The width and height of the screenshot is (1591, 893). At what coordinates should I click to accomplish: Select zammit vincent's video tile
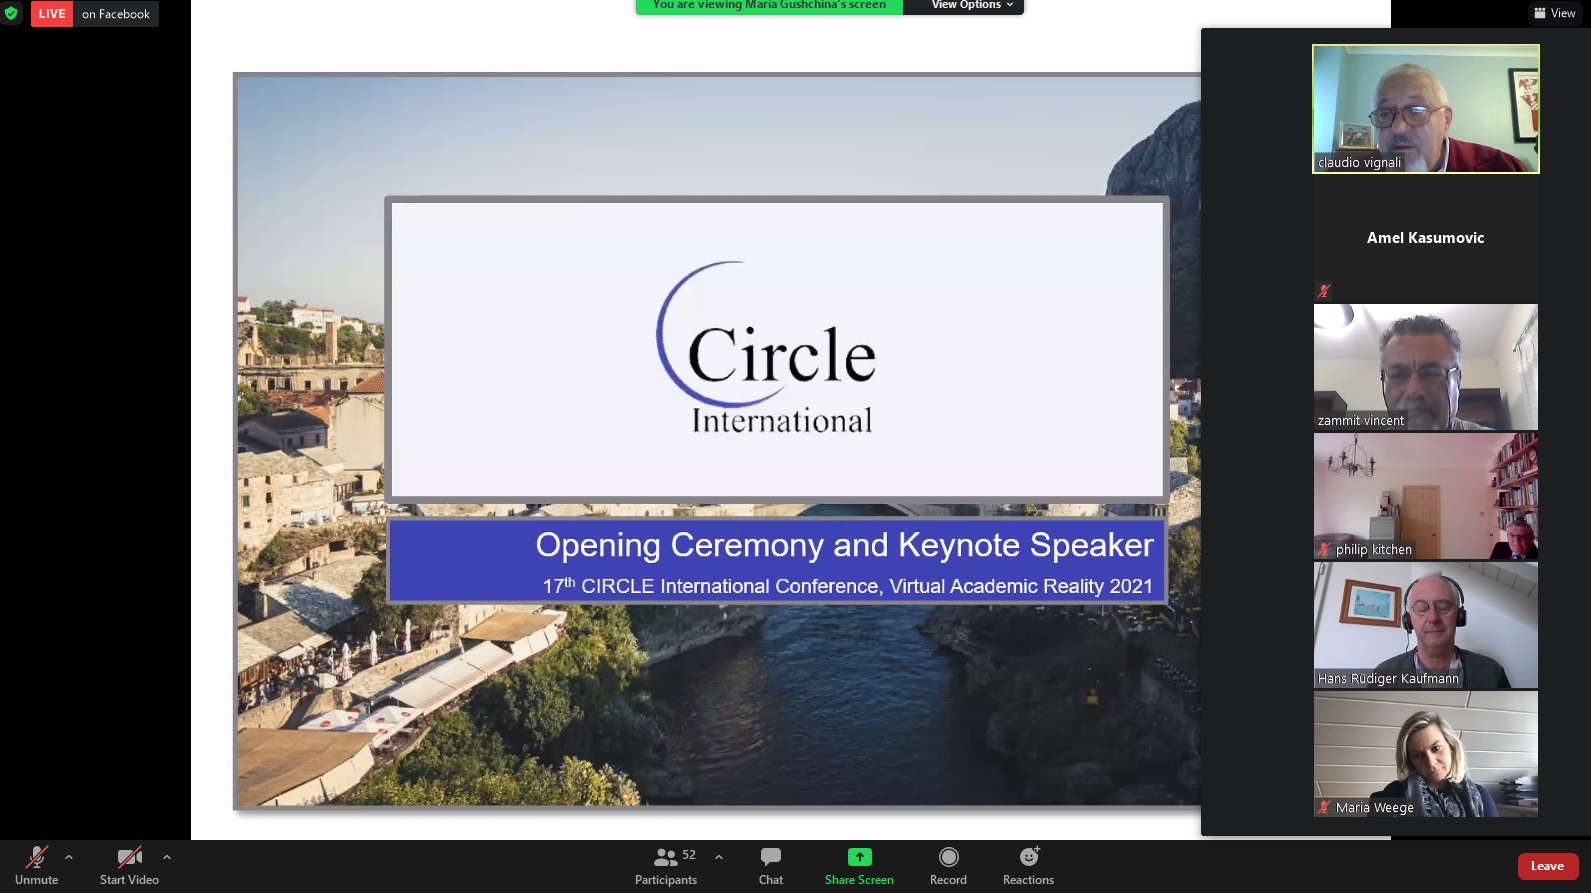pos(1426,367)
